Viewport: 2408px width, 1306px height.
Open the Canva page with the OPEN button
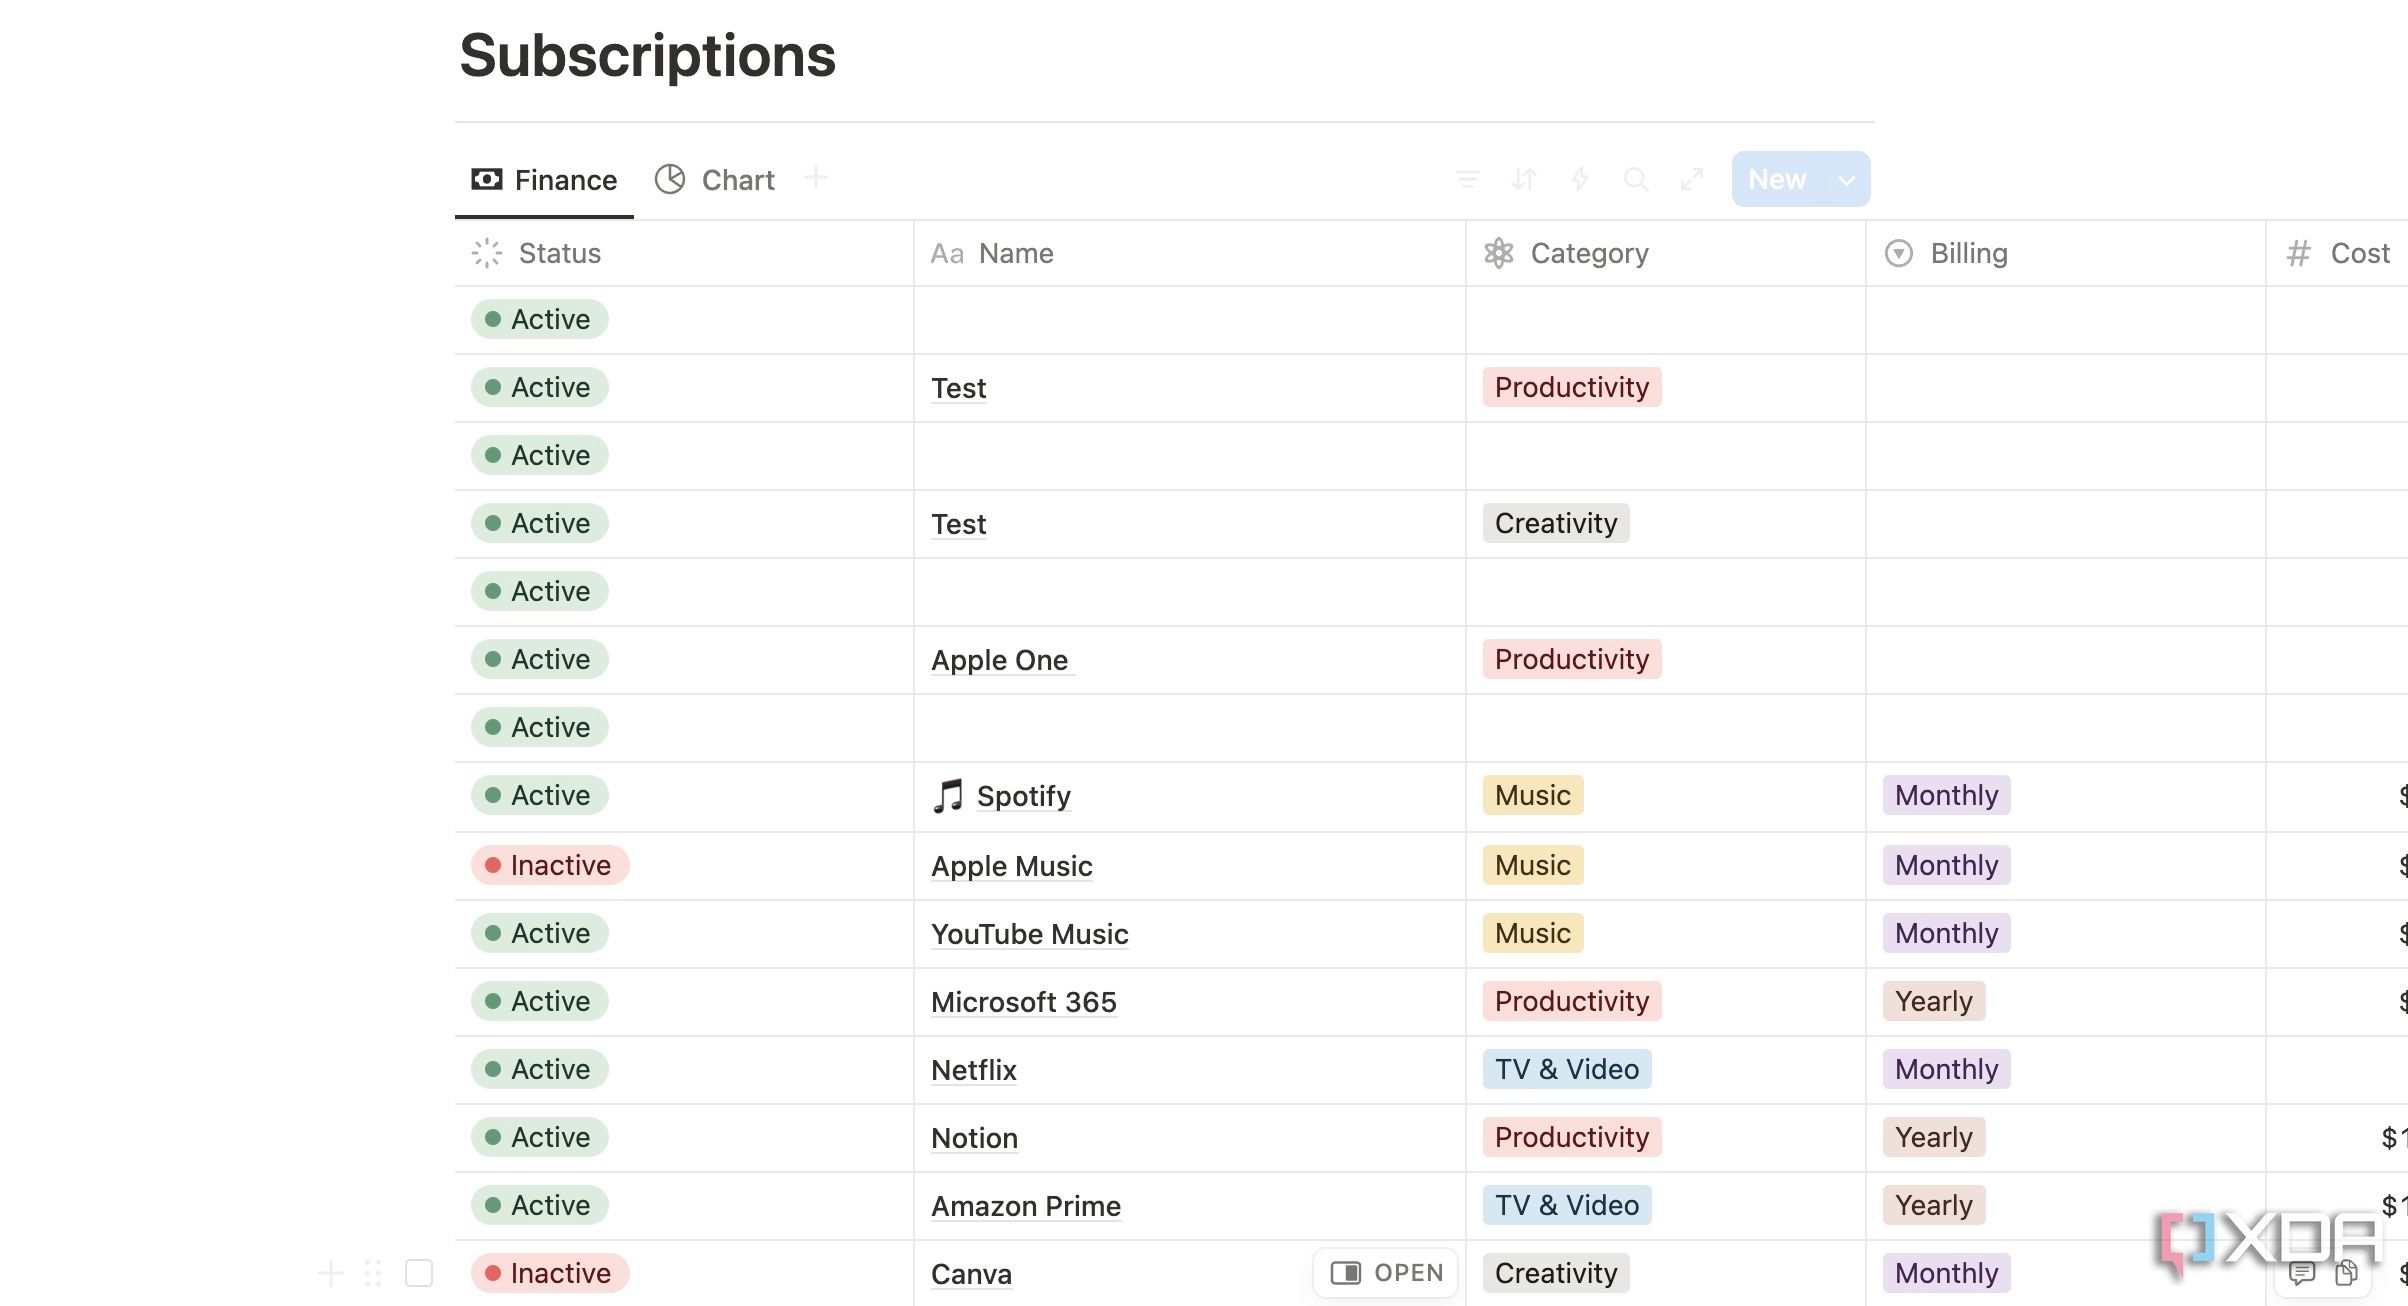[1386, 1273]
